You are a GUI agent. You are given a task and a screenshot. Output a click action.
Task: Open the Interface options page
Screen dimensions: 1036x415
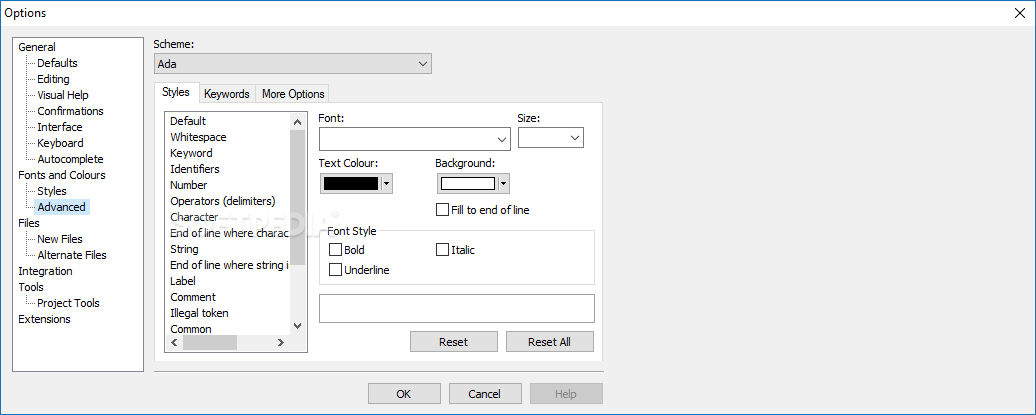[x=59, y=127]
